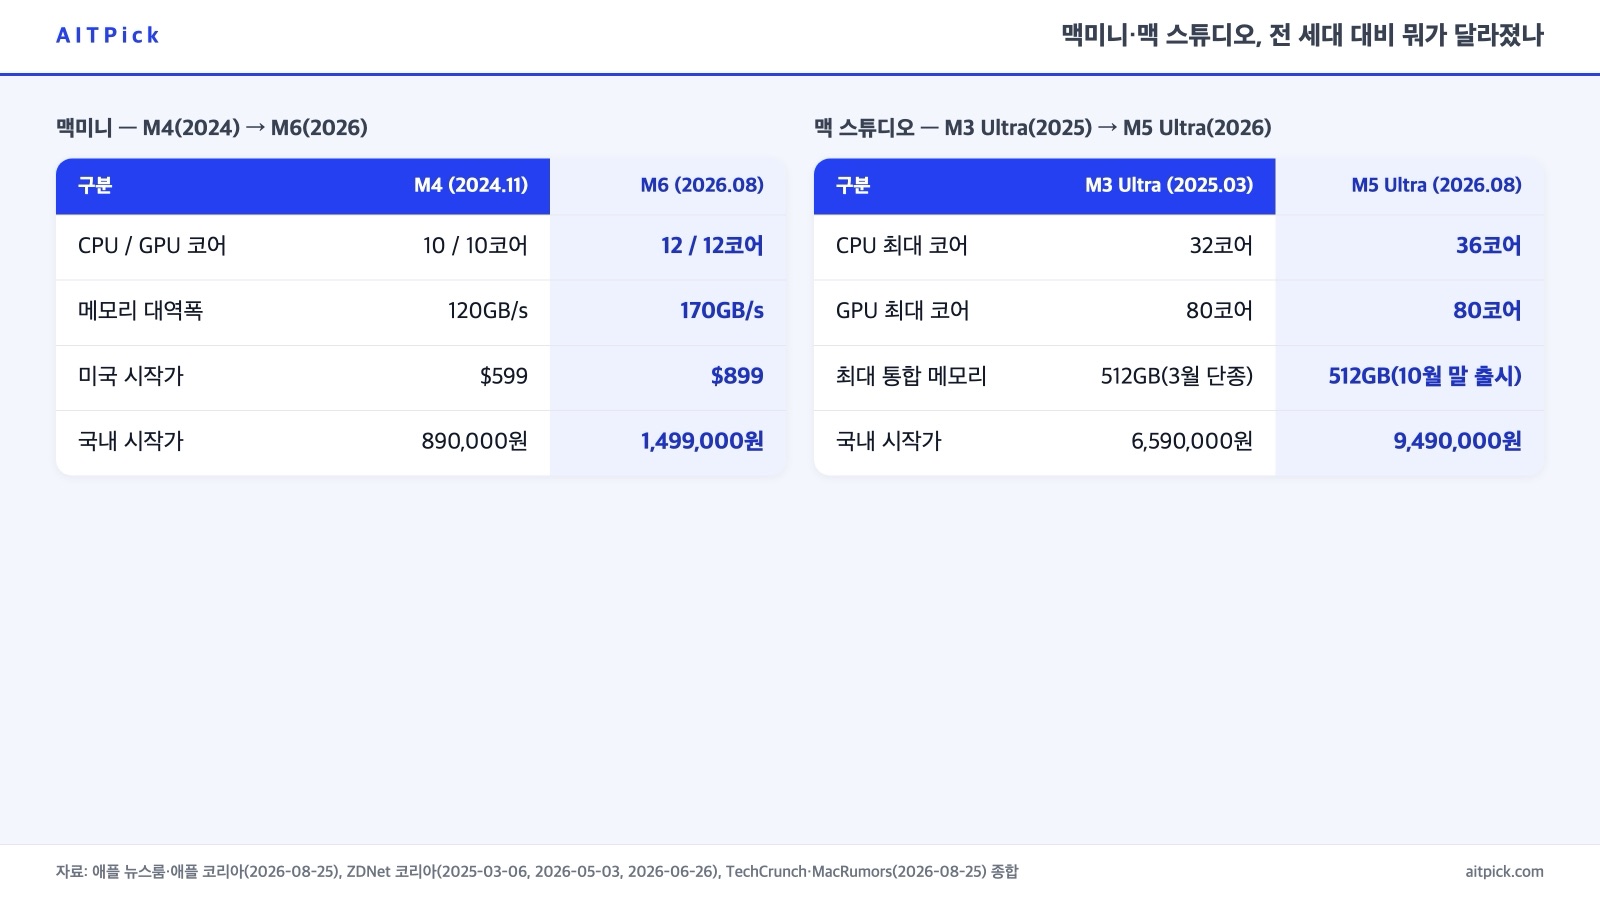Select the '$899' price cell
1600x900 pixels.
pyautogui.click(x=737, y=376)
